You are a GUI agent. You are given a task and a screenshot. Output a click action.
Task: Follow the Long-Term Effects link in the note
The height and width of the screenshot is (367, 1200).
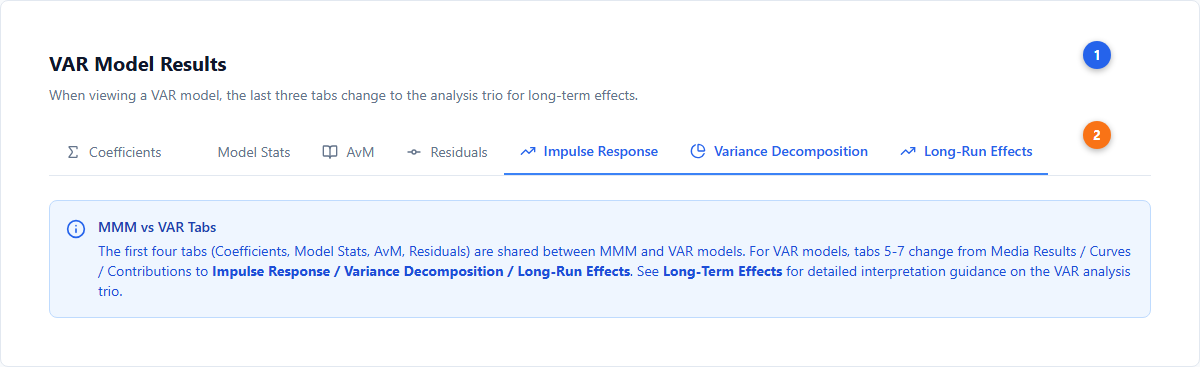point(723,271)
